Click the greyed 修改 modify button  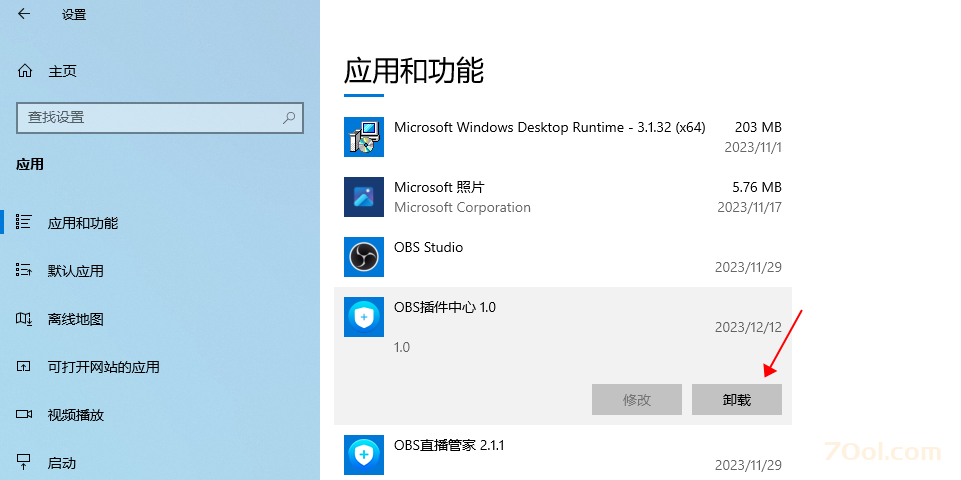(637, 400)
